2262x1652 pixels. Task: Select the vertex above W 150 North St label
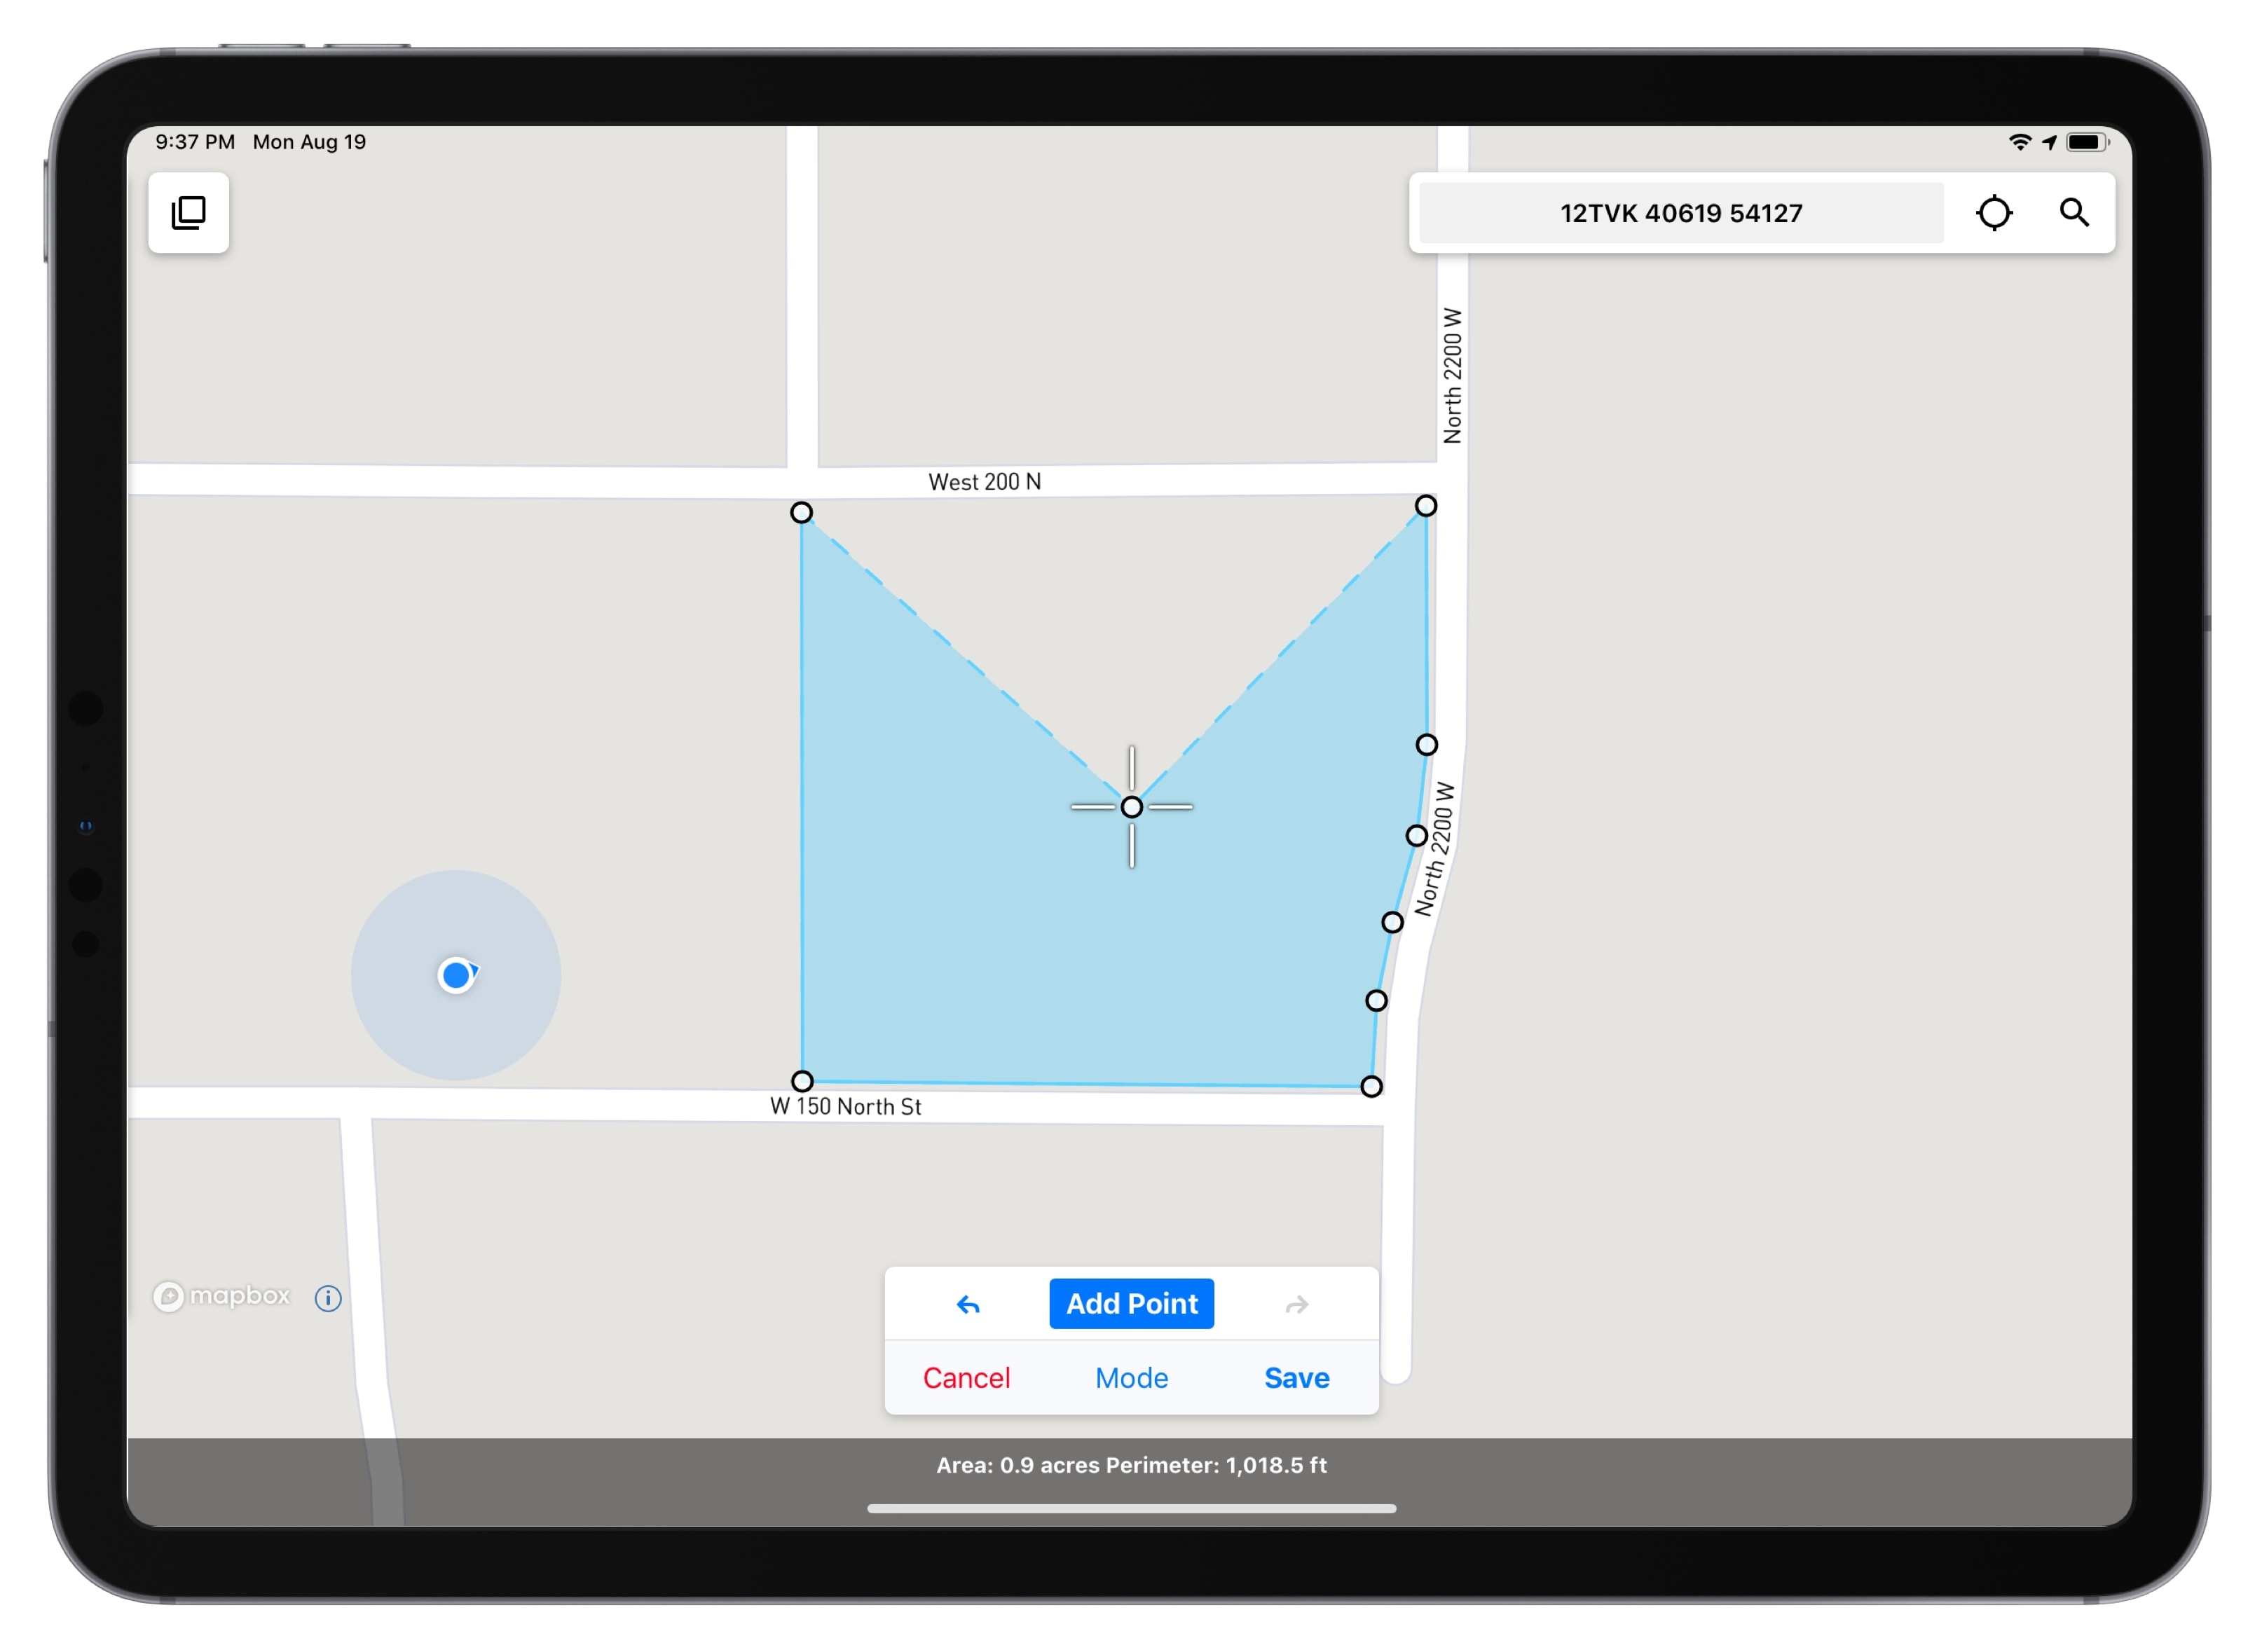click(x=802, y=1081)
